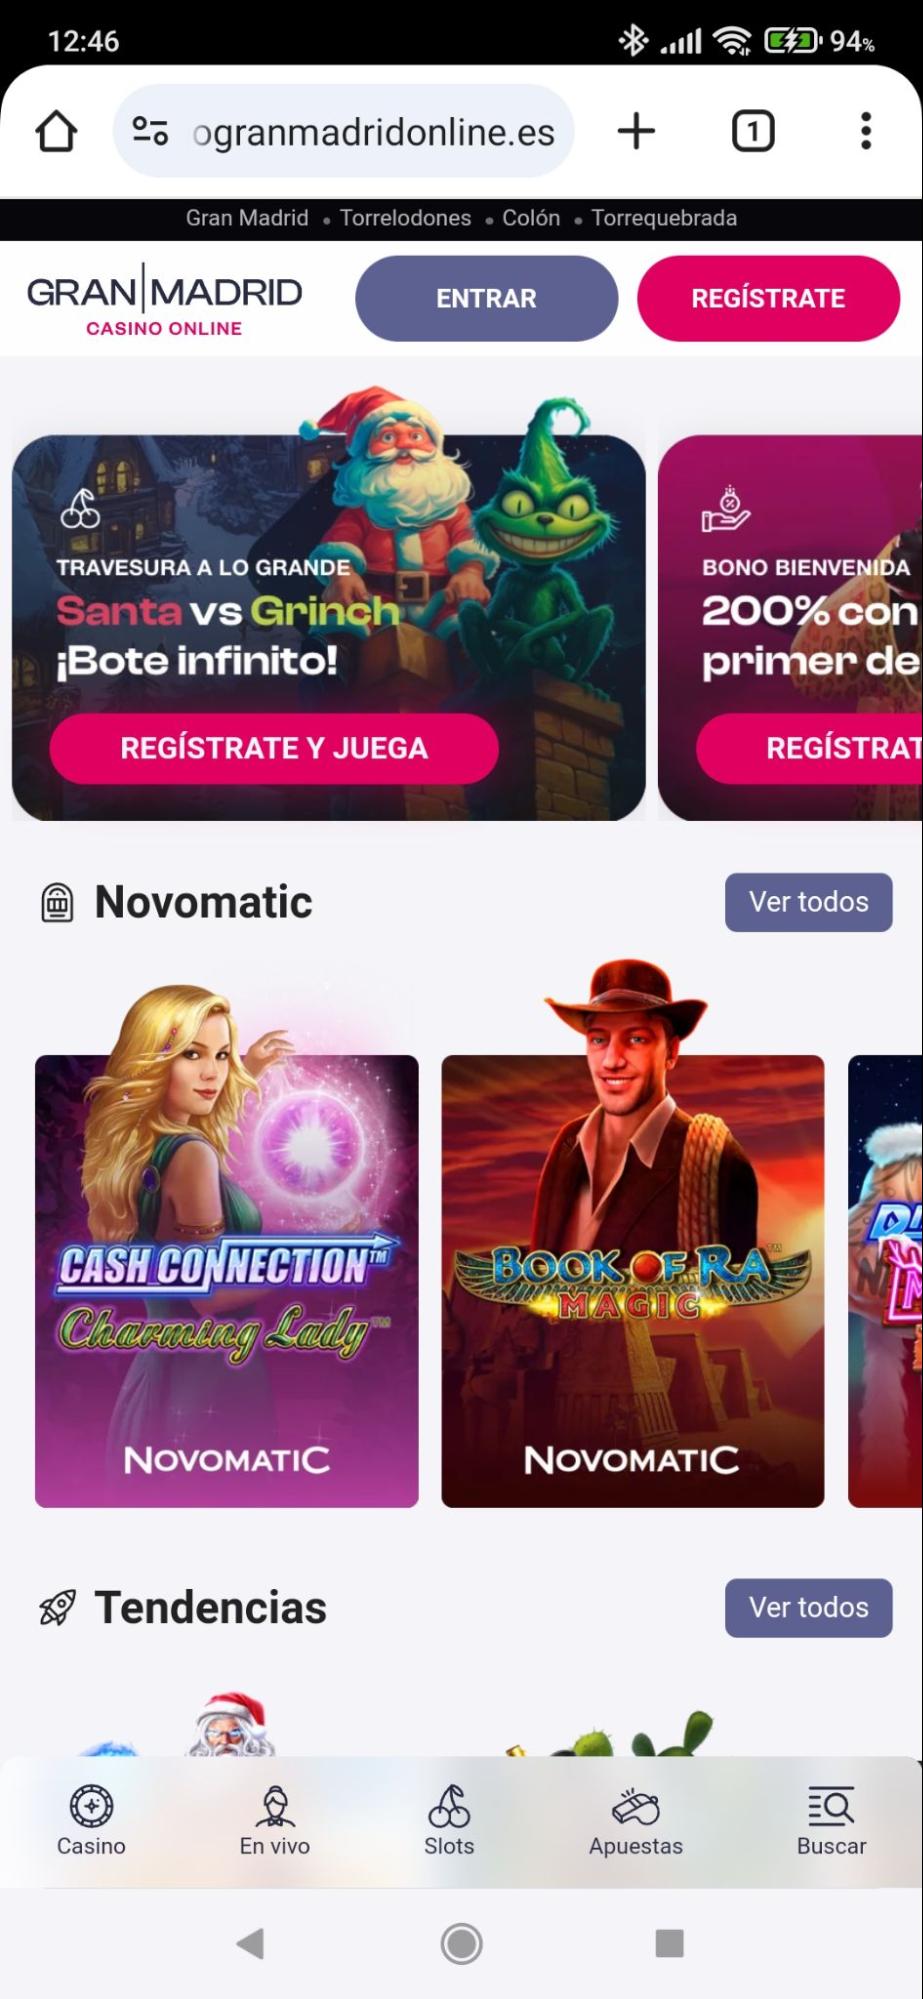
Task: Open the tab switcher
Action: (753, 131)
